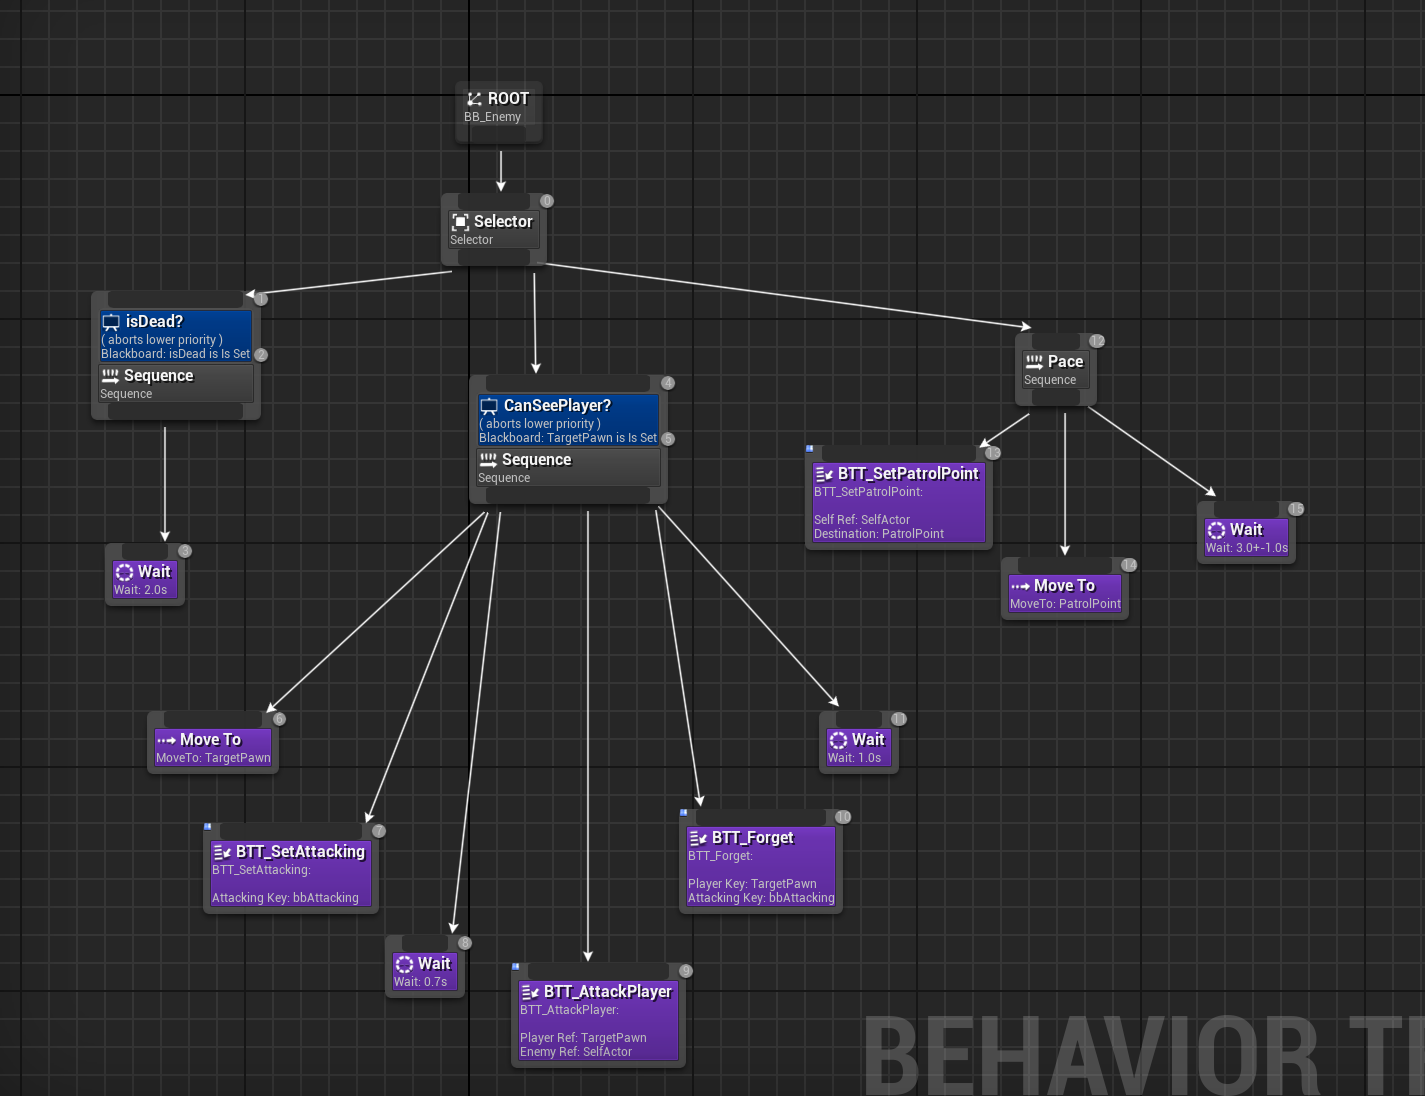Click the spinner icon on Wait 3.0+-1.0s

1216,530
